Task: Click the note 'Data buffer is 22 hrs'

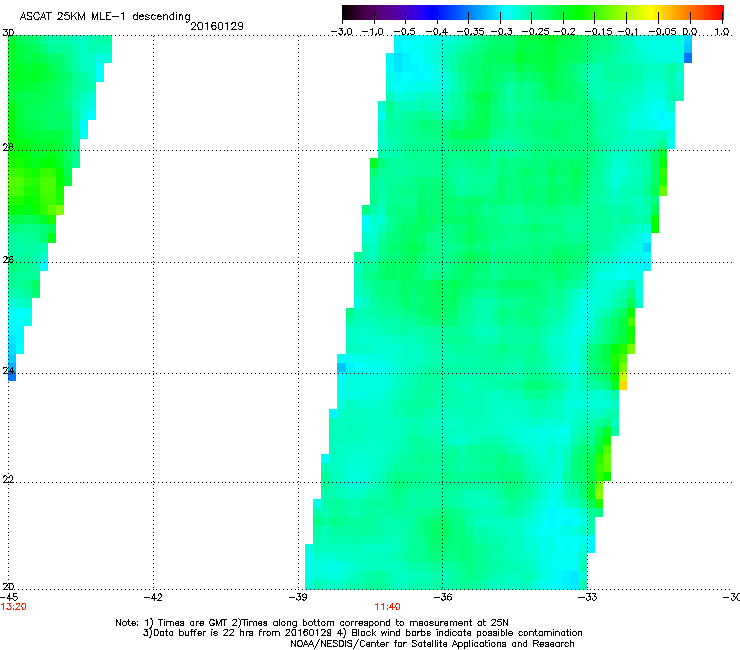Action: point(205,633)
